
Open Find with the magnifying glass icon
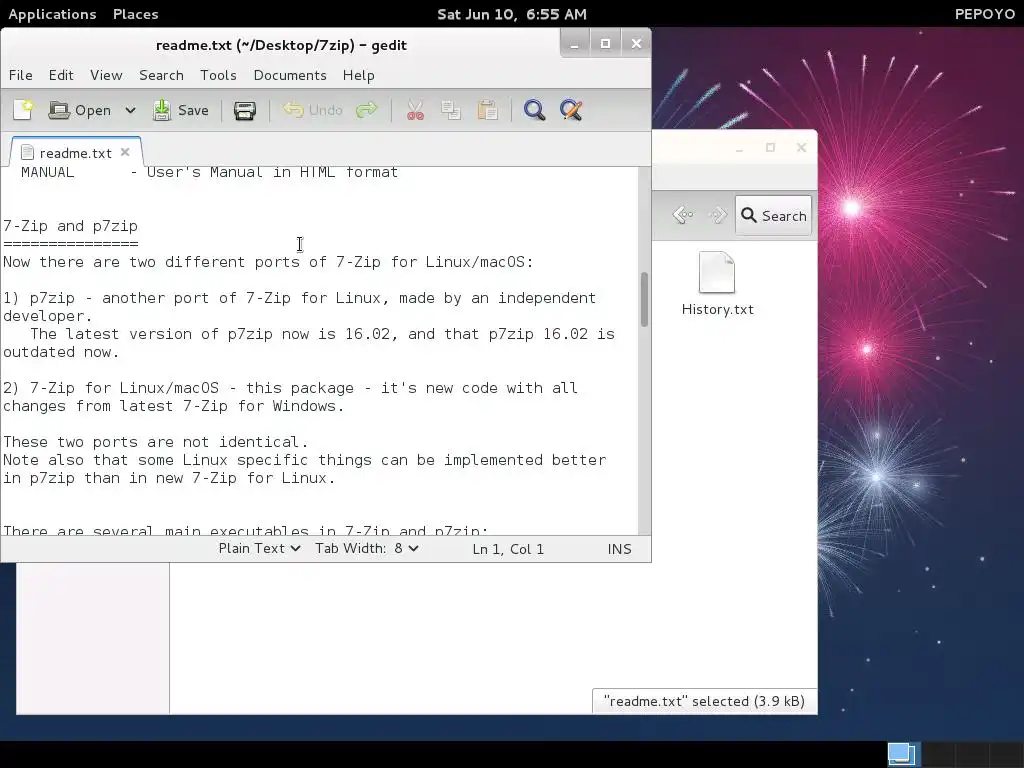[534, 110]
